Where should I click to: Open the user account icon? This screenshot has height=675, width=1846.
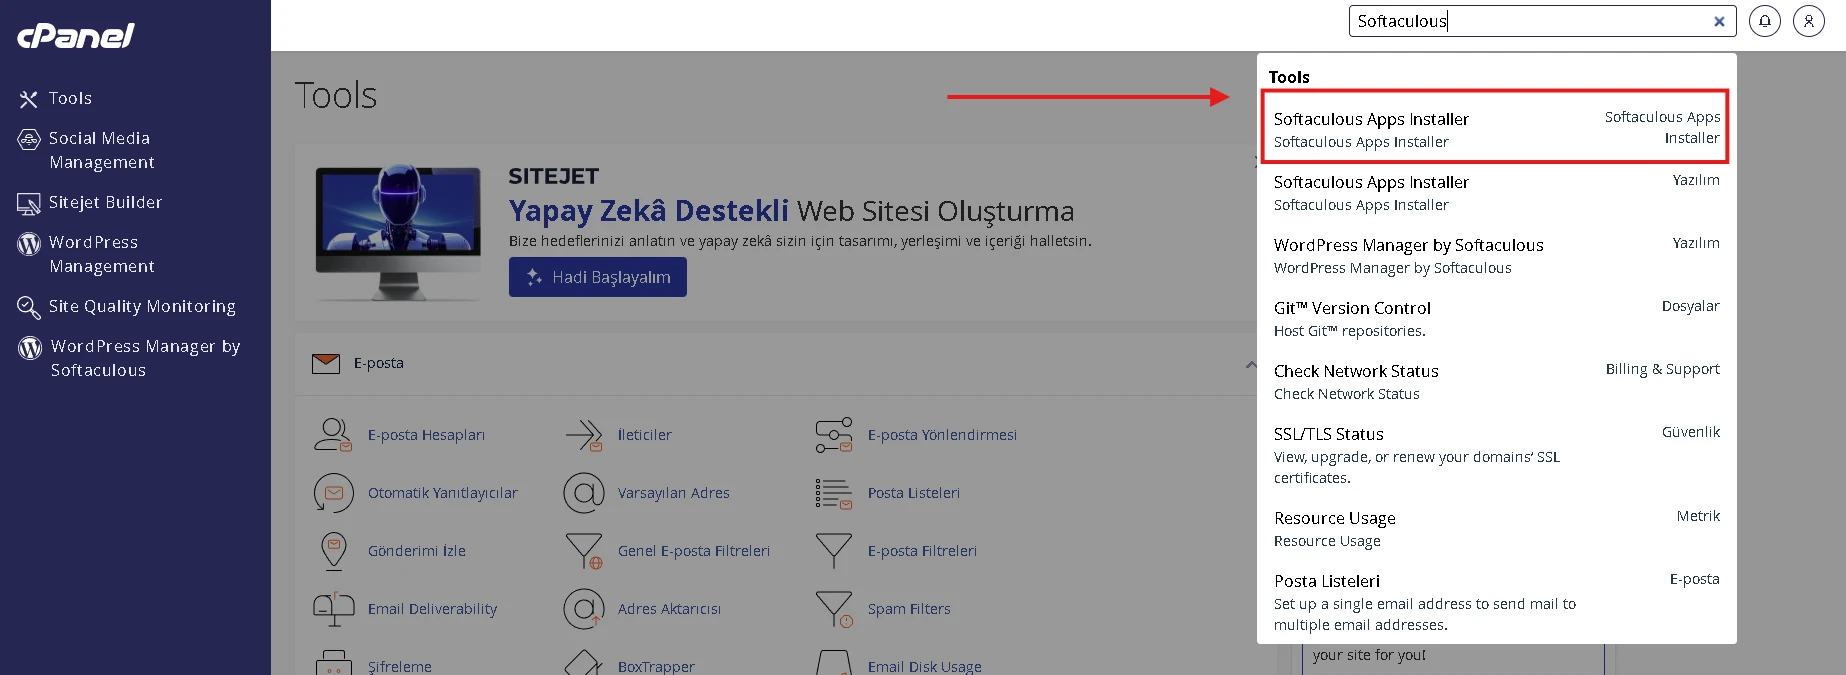click(1809, 21)
